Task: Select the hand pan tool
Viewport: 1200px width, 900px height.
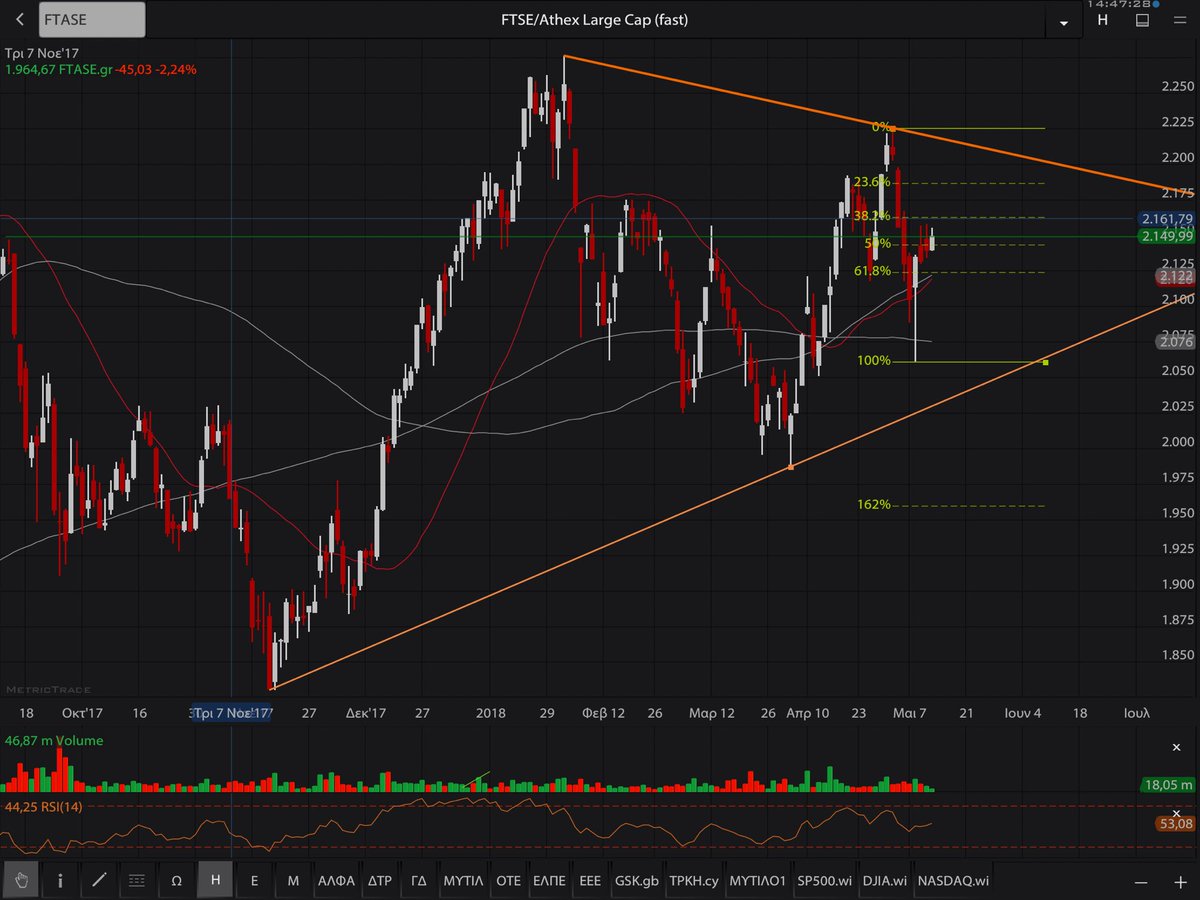Action: pos(22,880)
